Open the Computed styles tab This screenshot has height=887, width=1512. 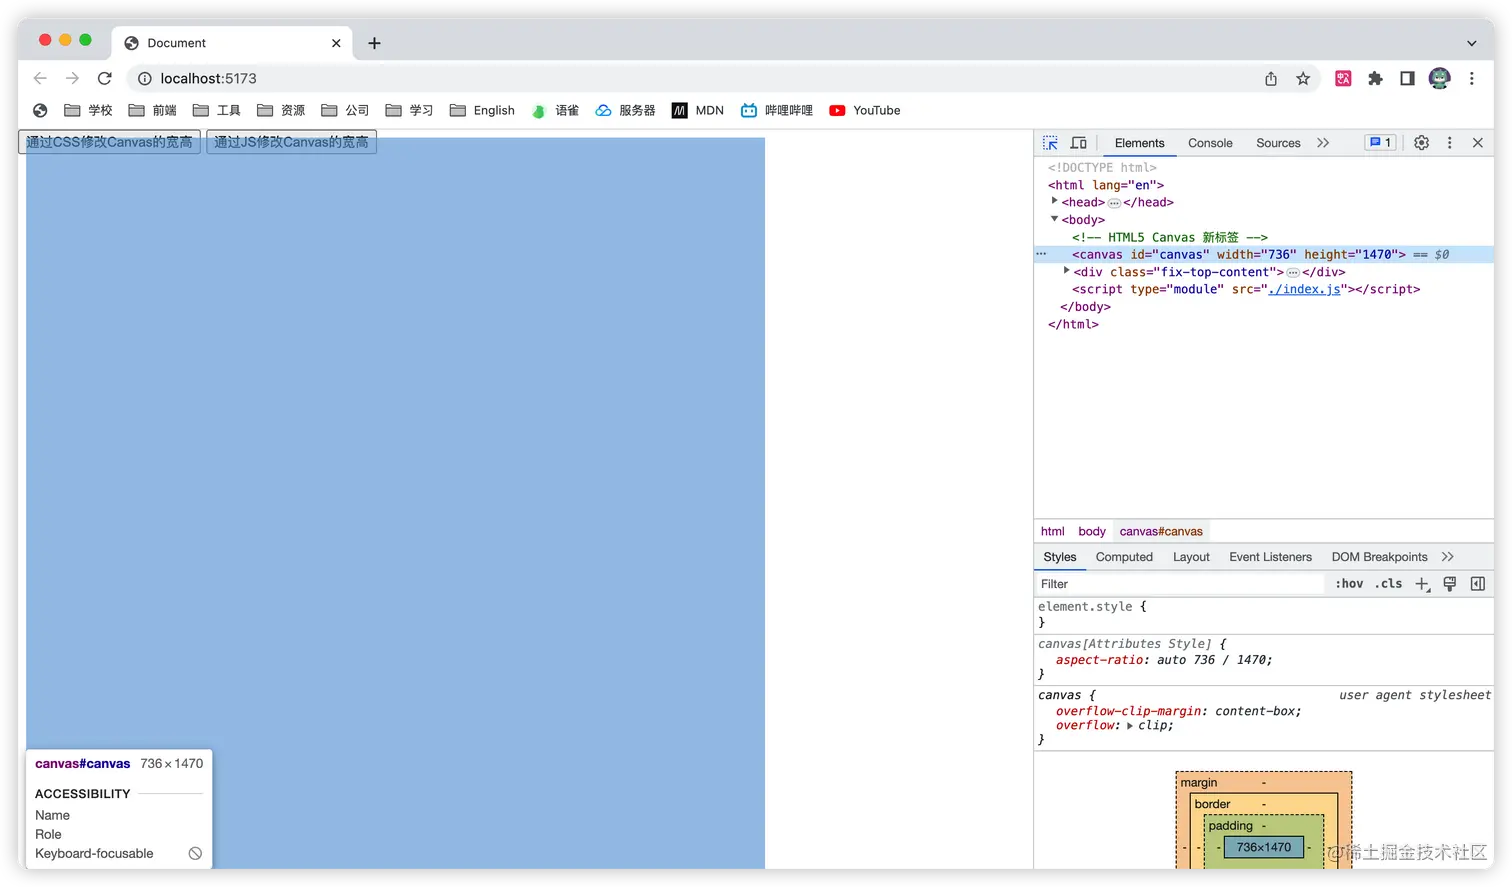pos(1124,557)
